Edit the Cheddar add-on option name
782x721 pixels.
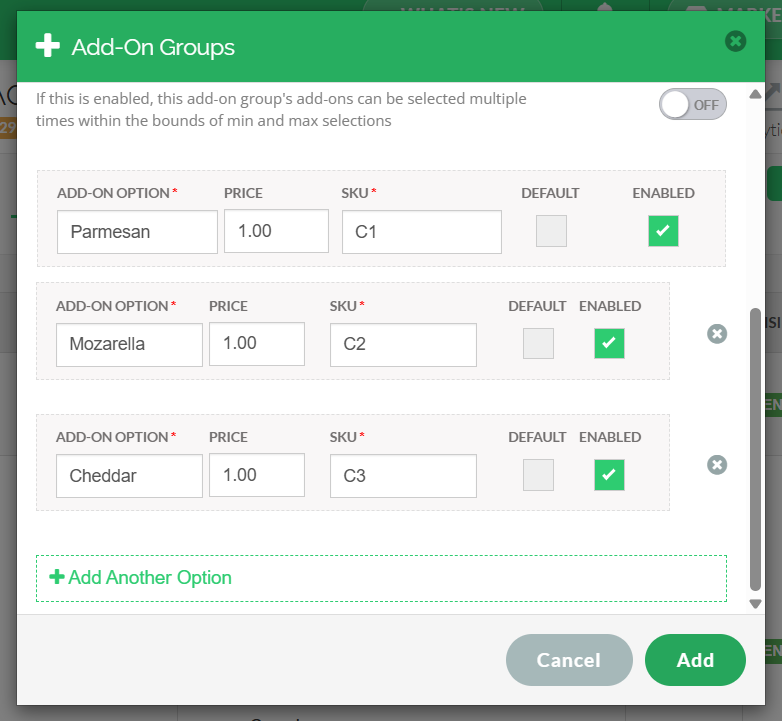pyautogui.click(x=129, y=476)
